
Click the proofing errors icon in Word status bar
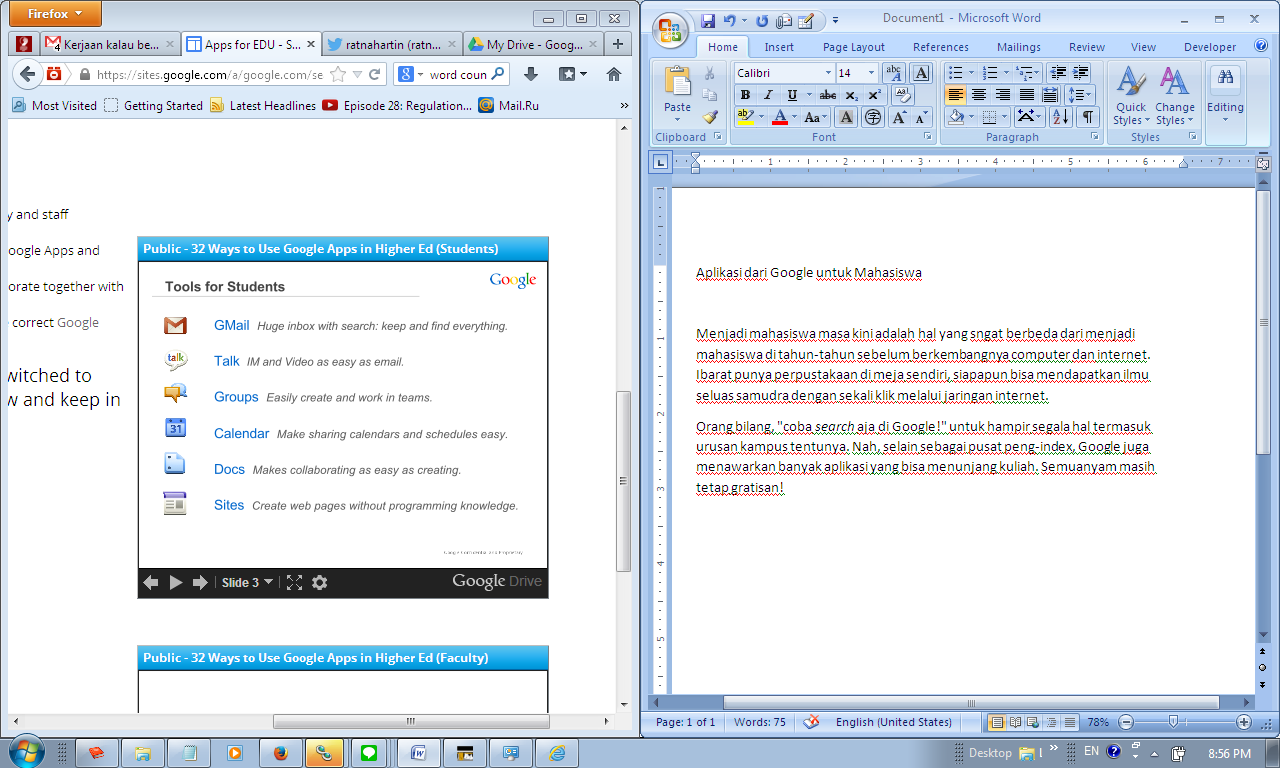(x=812, y=722)
